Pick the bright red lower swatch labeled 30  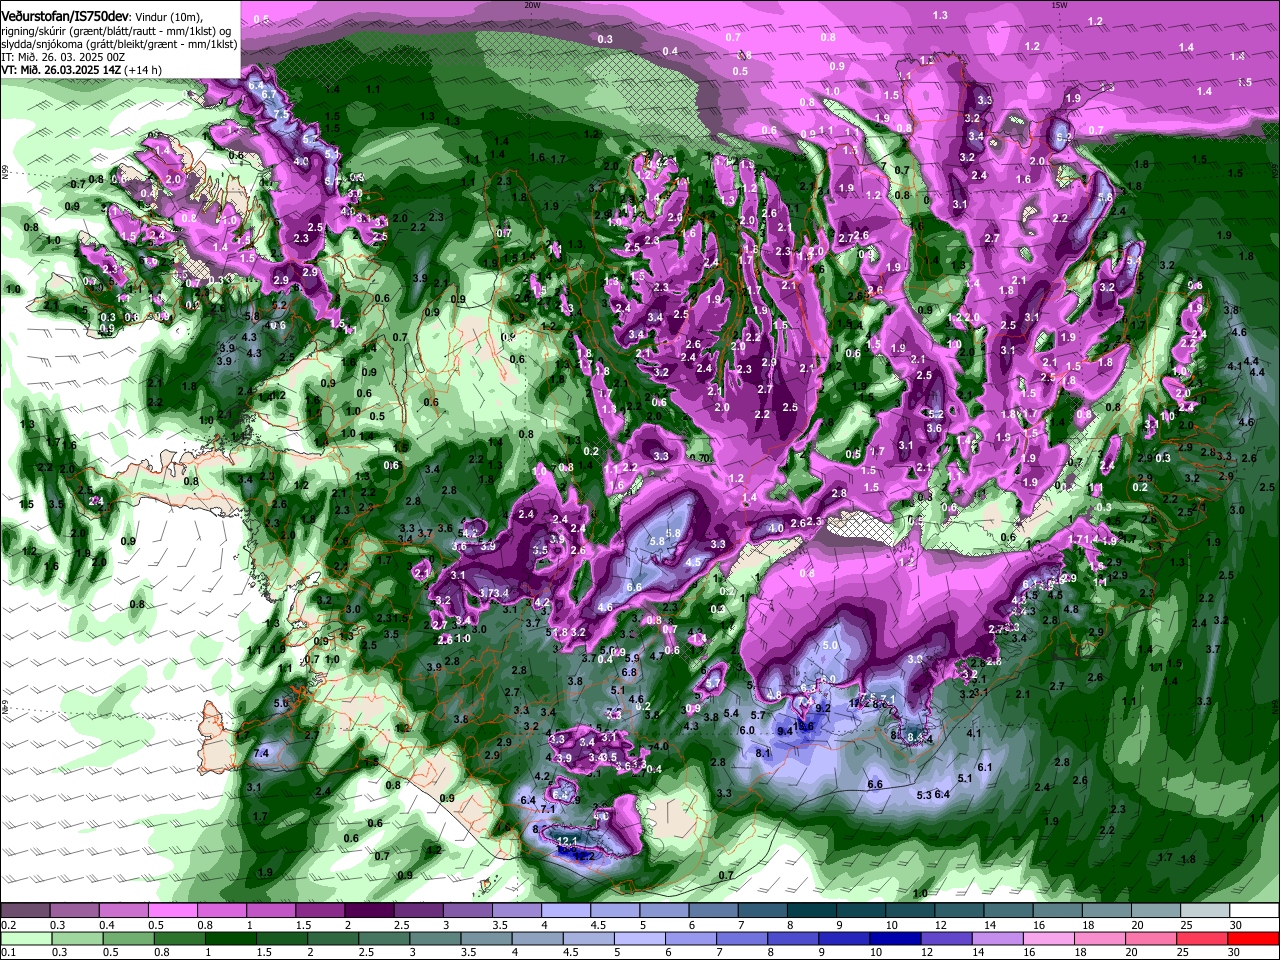pos(1253,938)
